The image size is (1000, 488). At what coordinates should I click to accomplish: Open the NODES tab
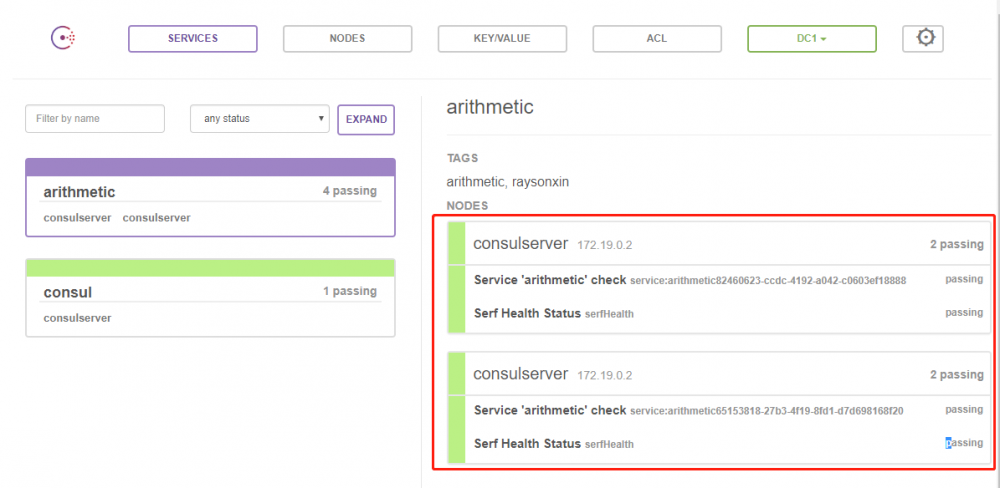tap(348, 38)
